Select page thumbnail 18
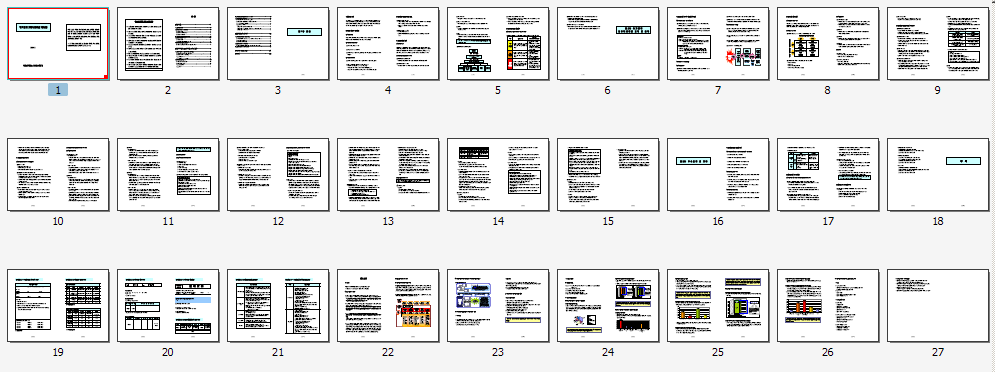Image resolution: width=995 pixels, height=372 pixels. 938,175
